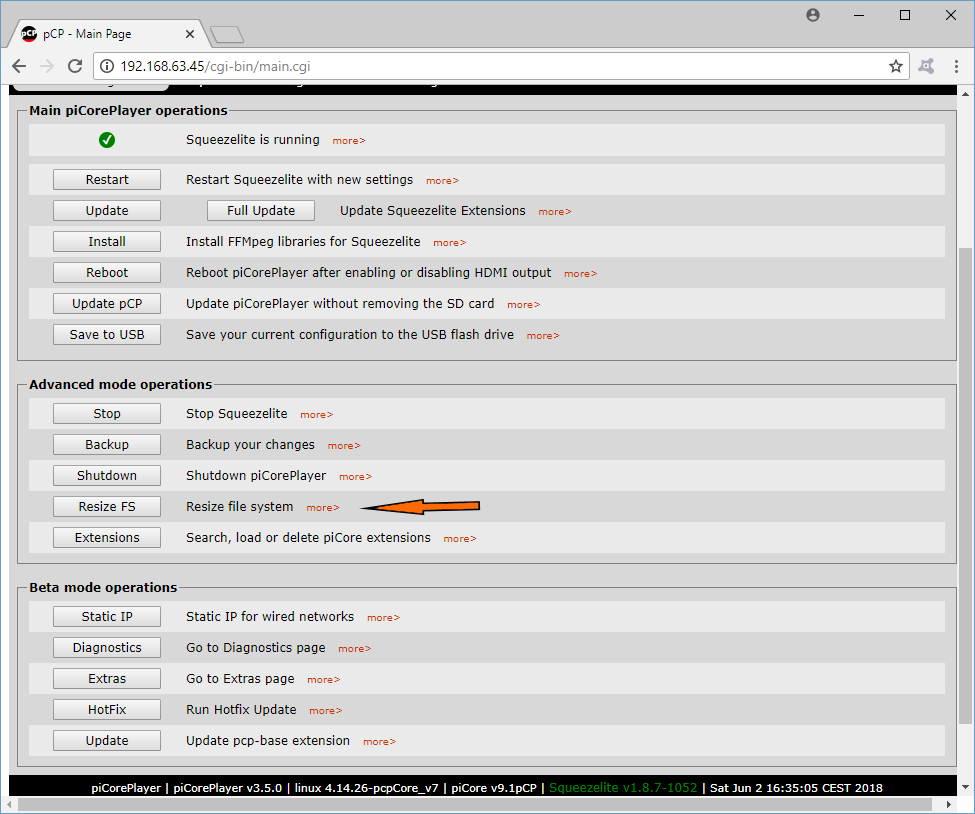
Task: Click the vertical scrollbar thumb
Action: tap(964, 486)
